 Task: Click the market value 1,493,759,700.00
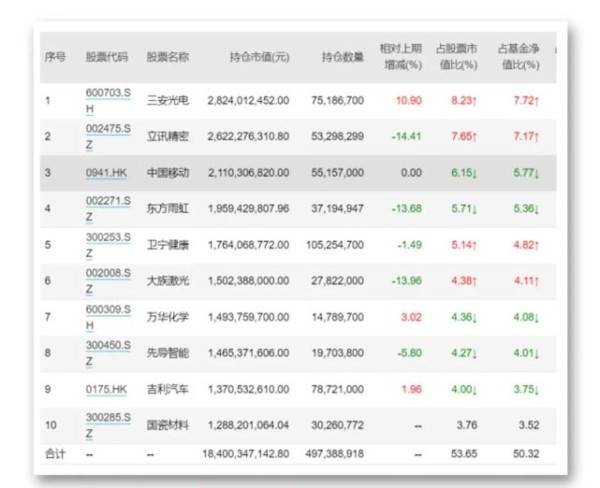pos(248,317)
